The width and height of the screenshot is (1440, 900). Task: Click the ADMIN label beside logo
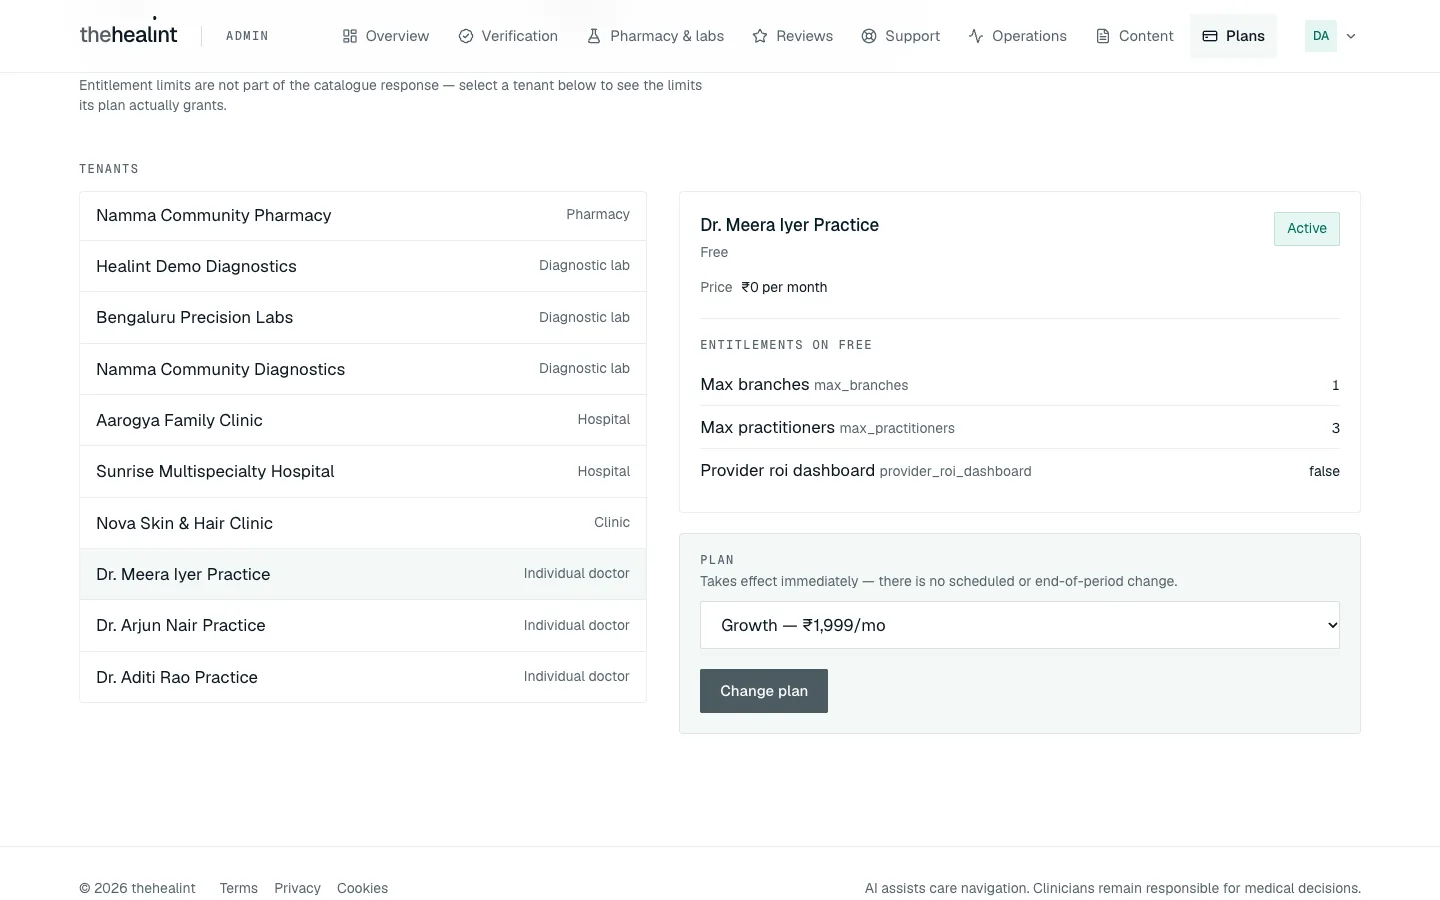[247, 36]
